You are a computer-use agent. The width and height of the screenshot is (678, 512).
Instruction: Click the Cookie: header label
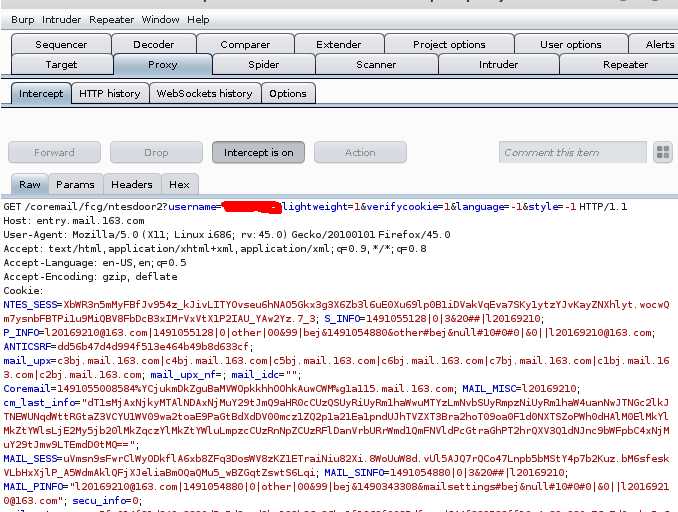(x=23, y=291)
